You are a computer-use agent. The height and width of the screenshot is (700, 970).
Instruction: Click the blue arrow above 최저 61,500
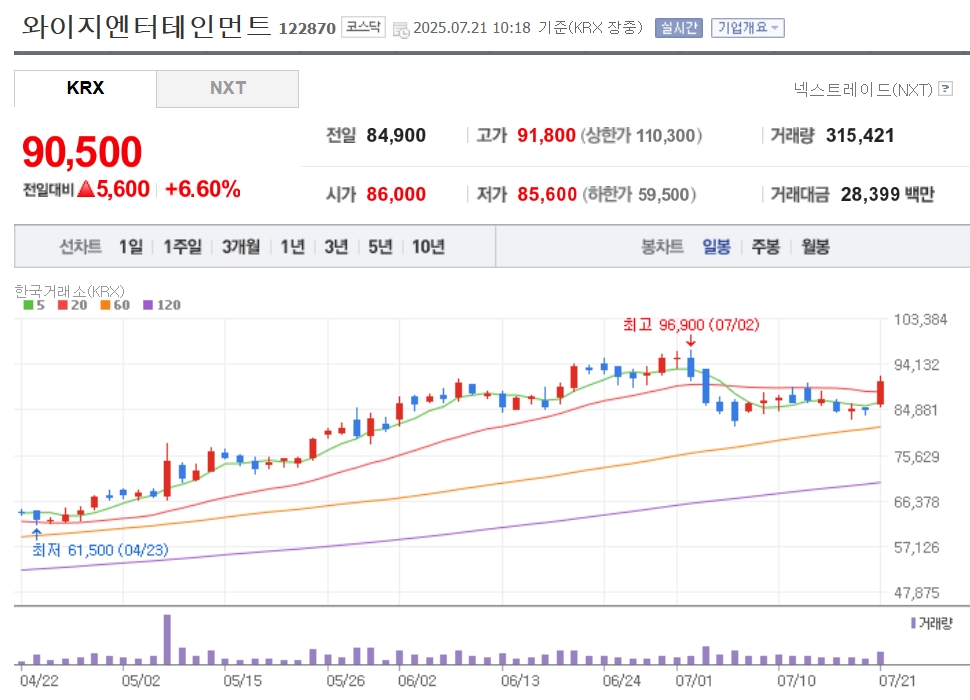[x=36, y=534]
